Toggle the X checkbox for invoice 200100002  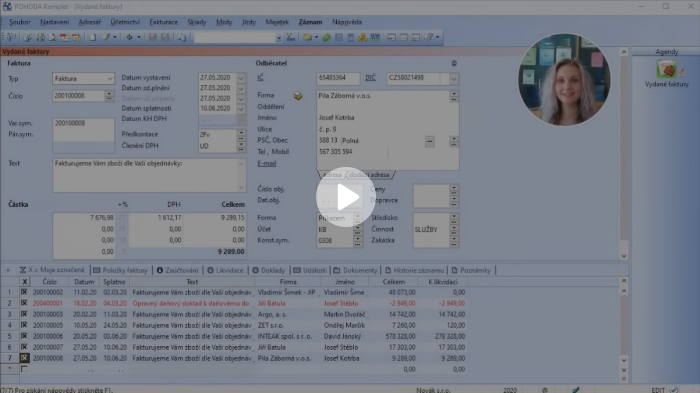coord(24,292)
